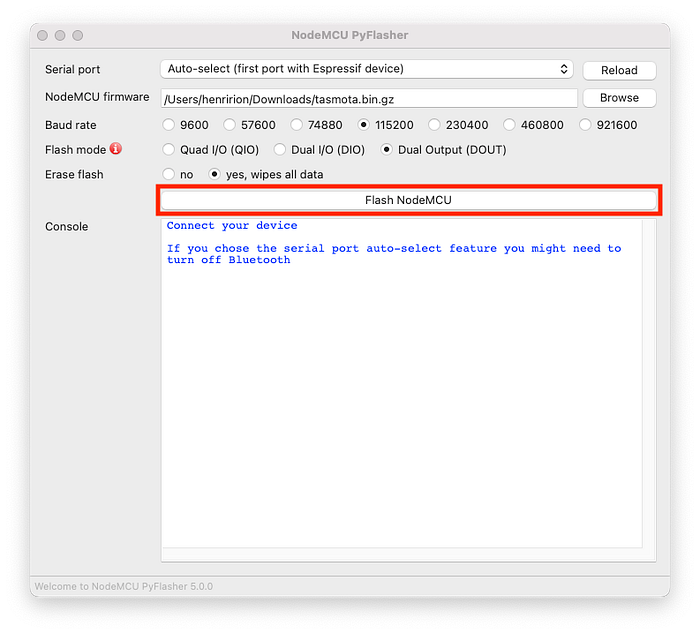Click the status bar welcome message
The image size is (700, 634).
124,586
